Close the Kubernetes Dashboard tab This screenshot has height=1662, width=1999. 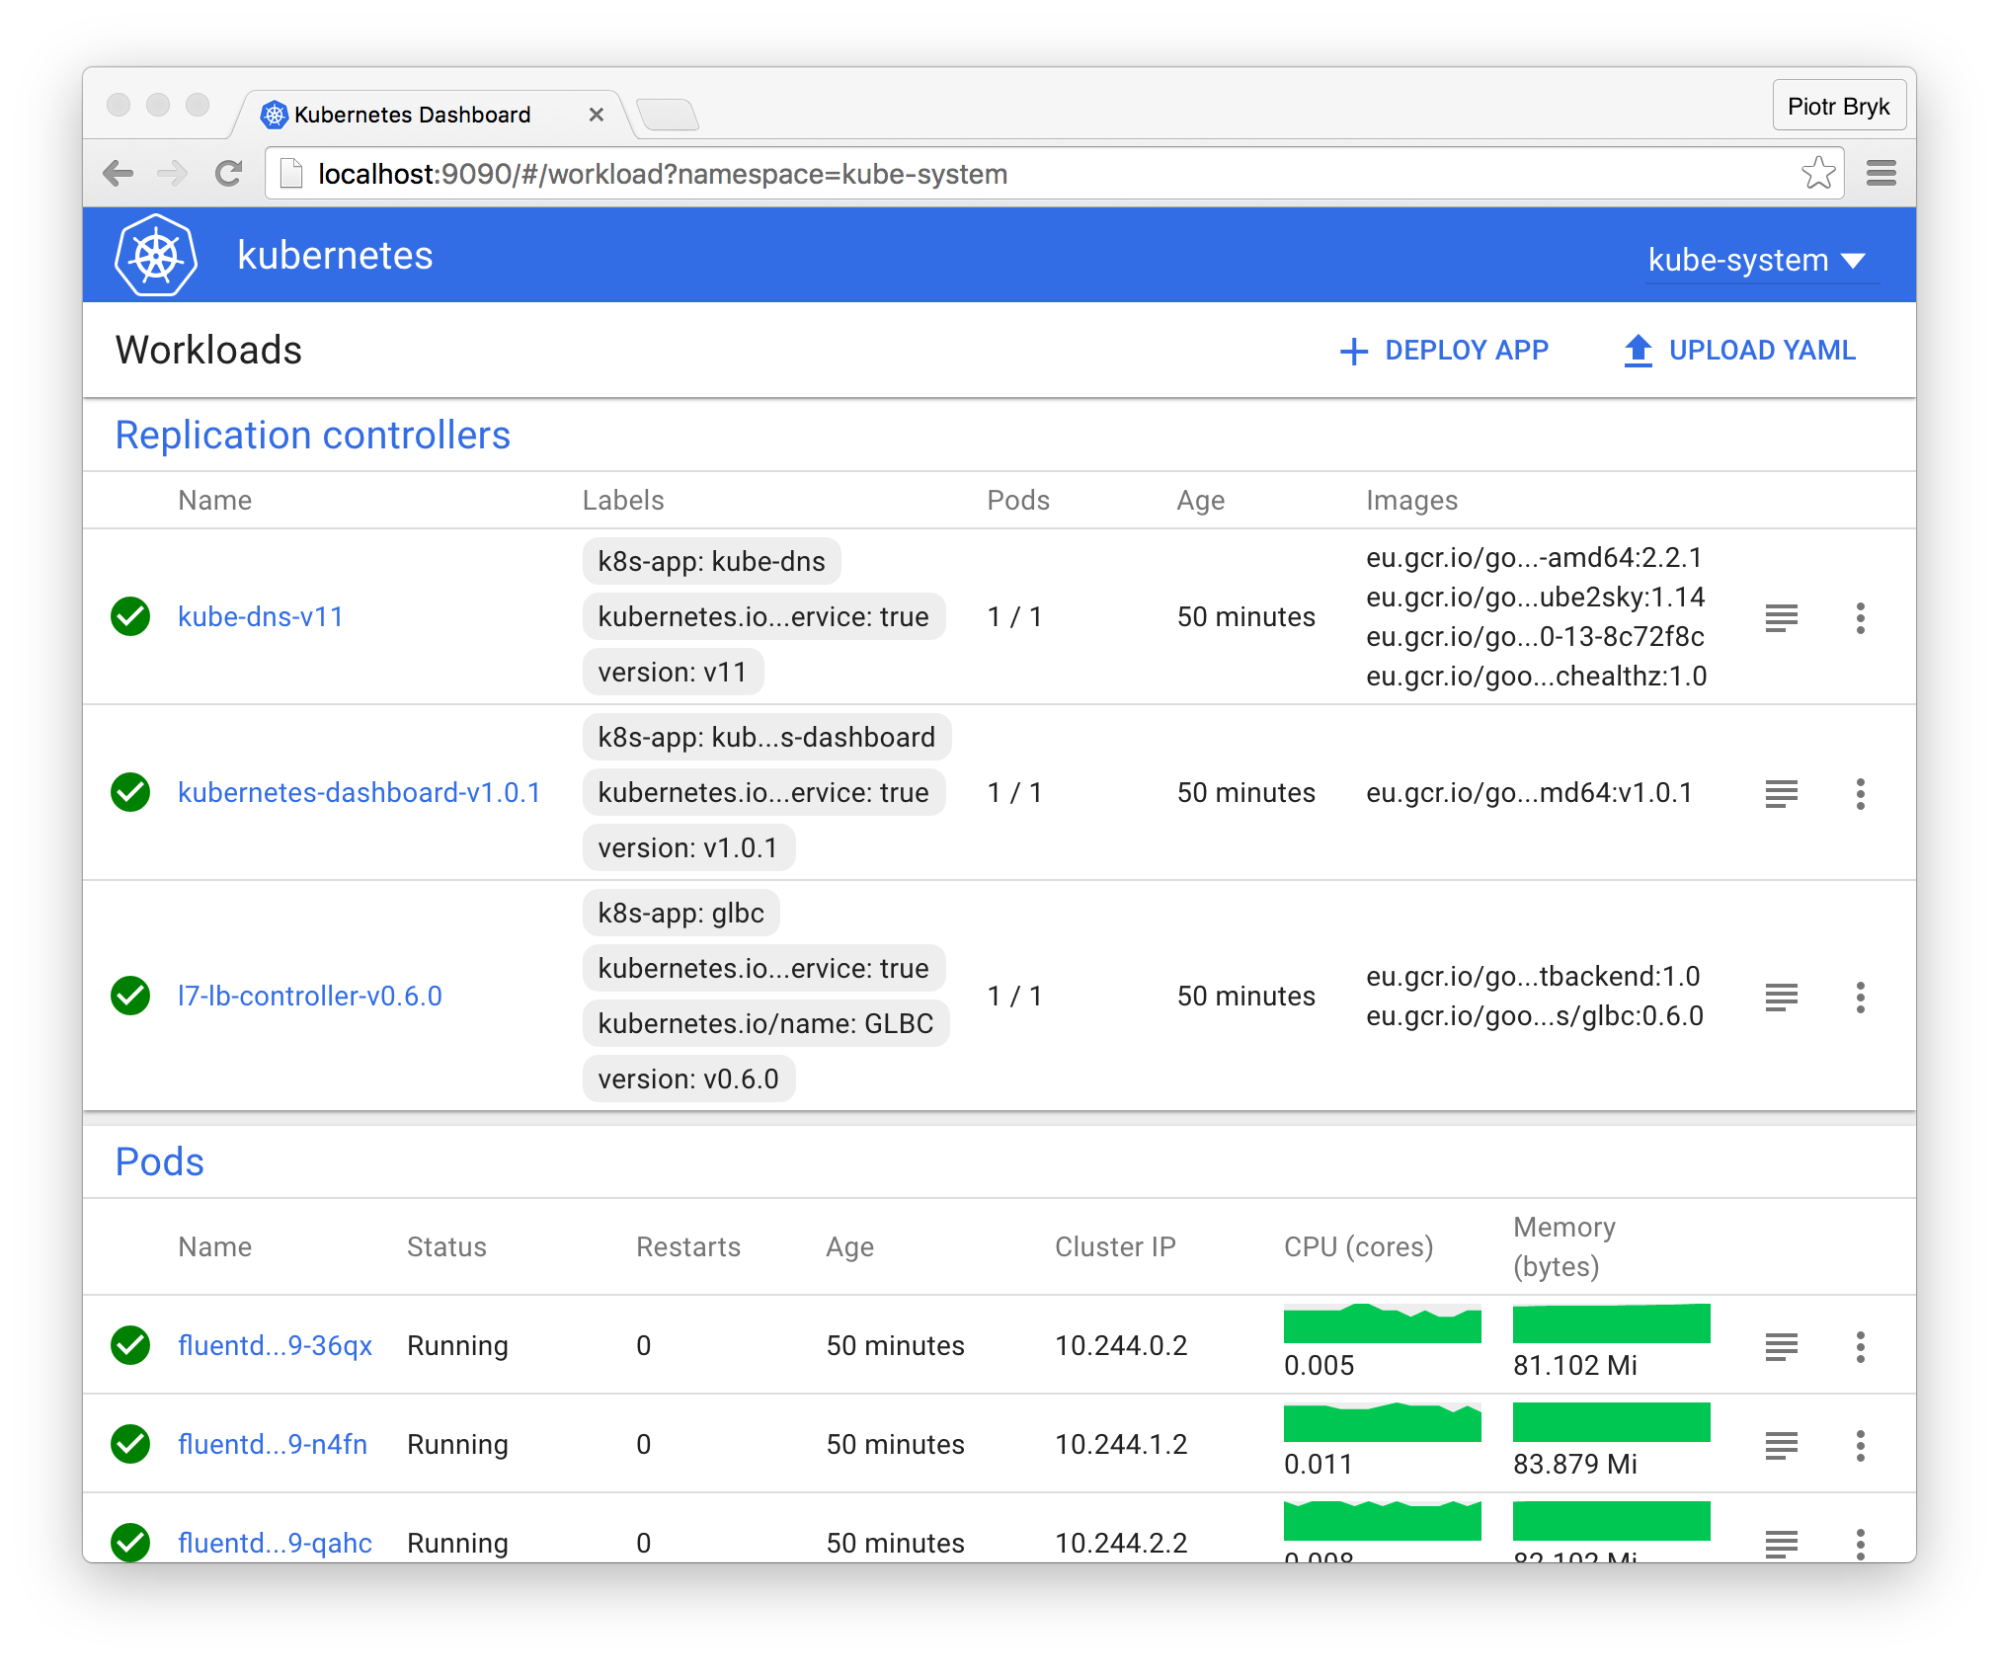click(596, 115)
